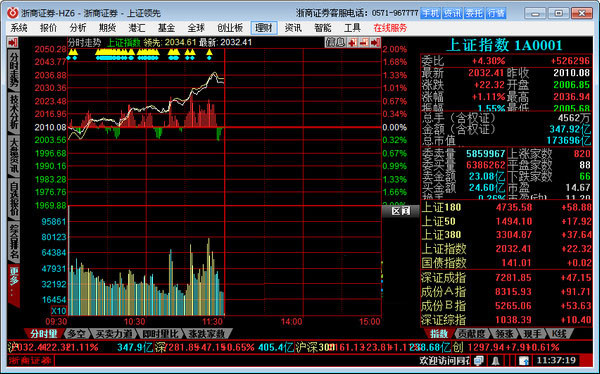Click the 行情 button in the title bar
The width and height of the screenshot is (600, 374).
[496, 13]
